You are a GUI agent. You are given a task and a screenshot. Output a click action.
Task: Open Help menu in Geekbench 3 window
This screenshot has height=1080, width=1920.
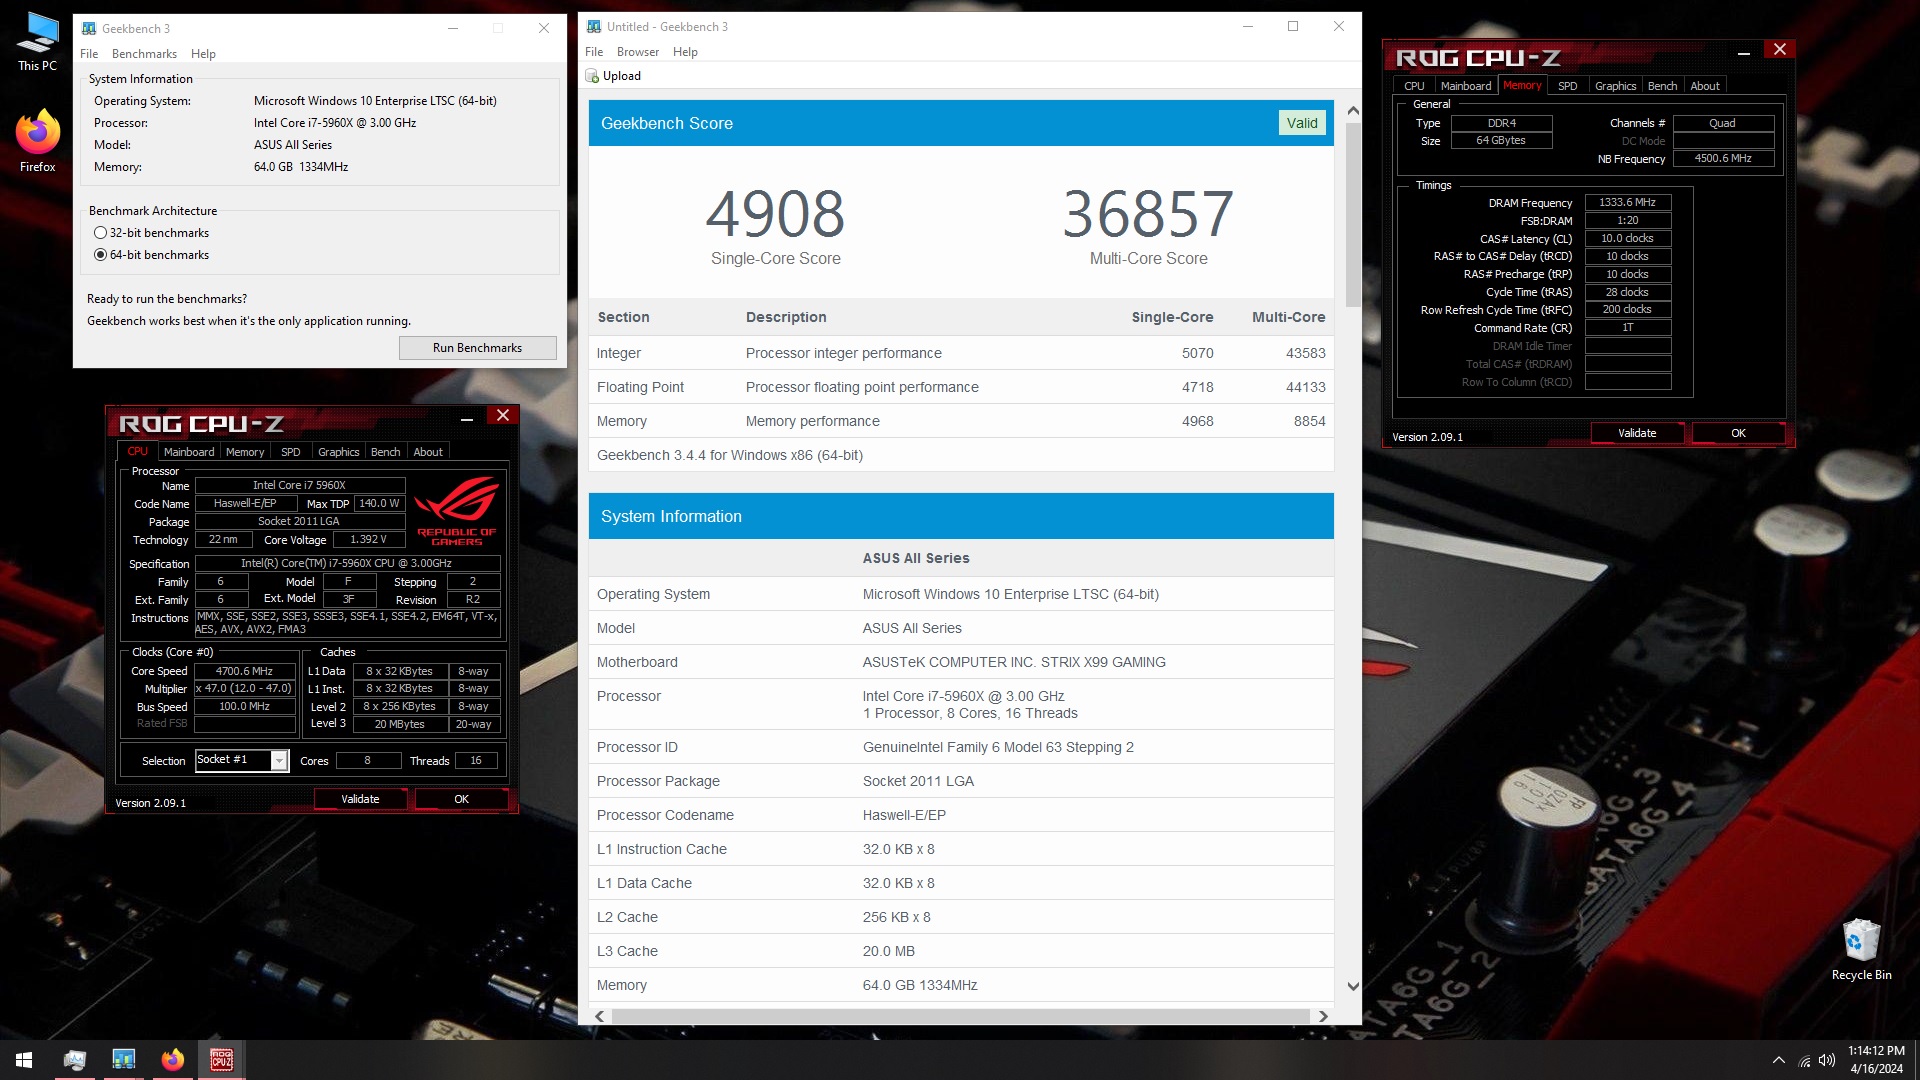pos(203,54)
